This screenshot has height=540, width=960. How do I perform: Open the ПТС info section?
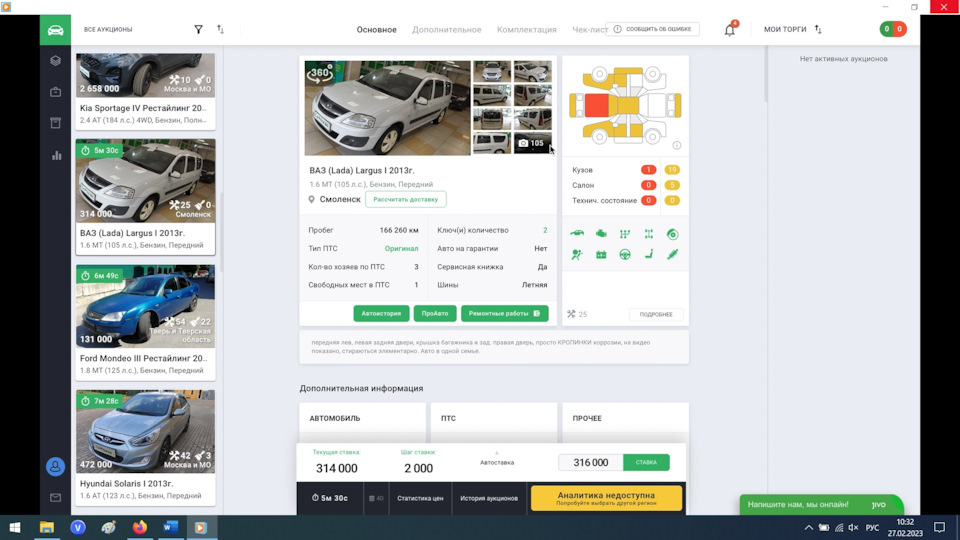point(493,422)
